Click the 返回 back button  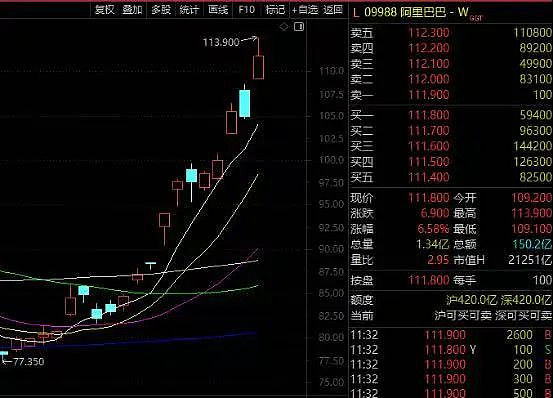(333, 10)
